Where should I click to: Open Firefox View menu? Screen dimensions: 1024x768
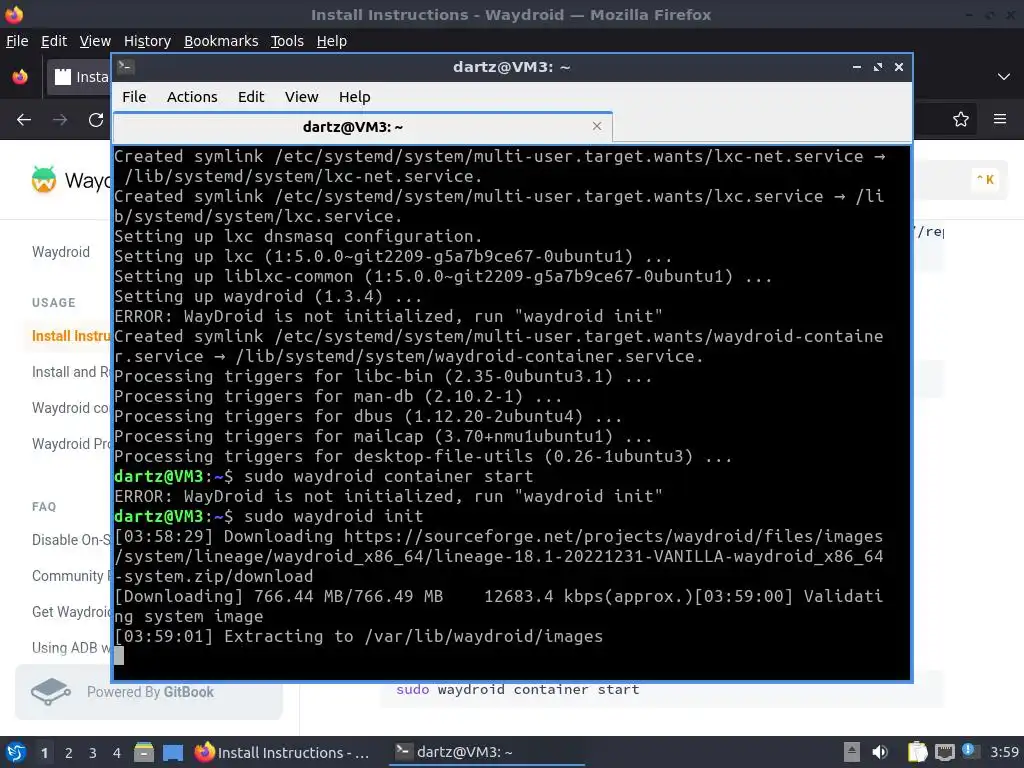95,41
